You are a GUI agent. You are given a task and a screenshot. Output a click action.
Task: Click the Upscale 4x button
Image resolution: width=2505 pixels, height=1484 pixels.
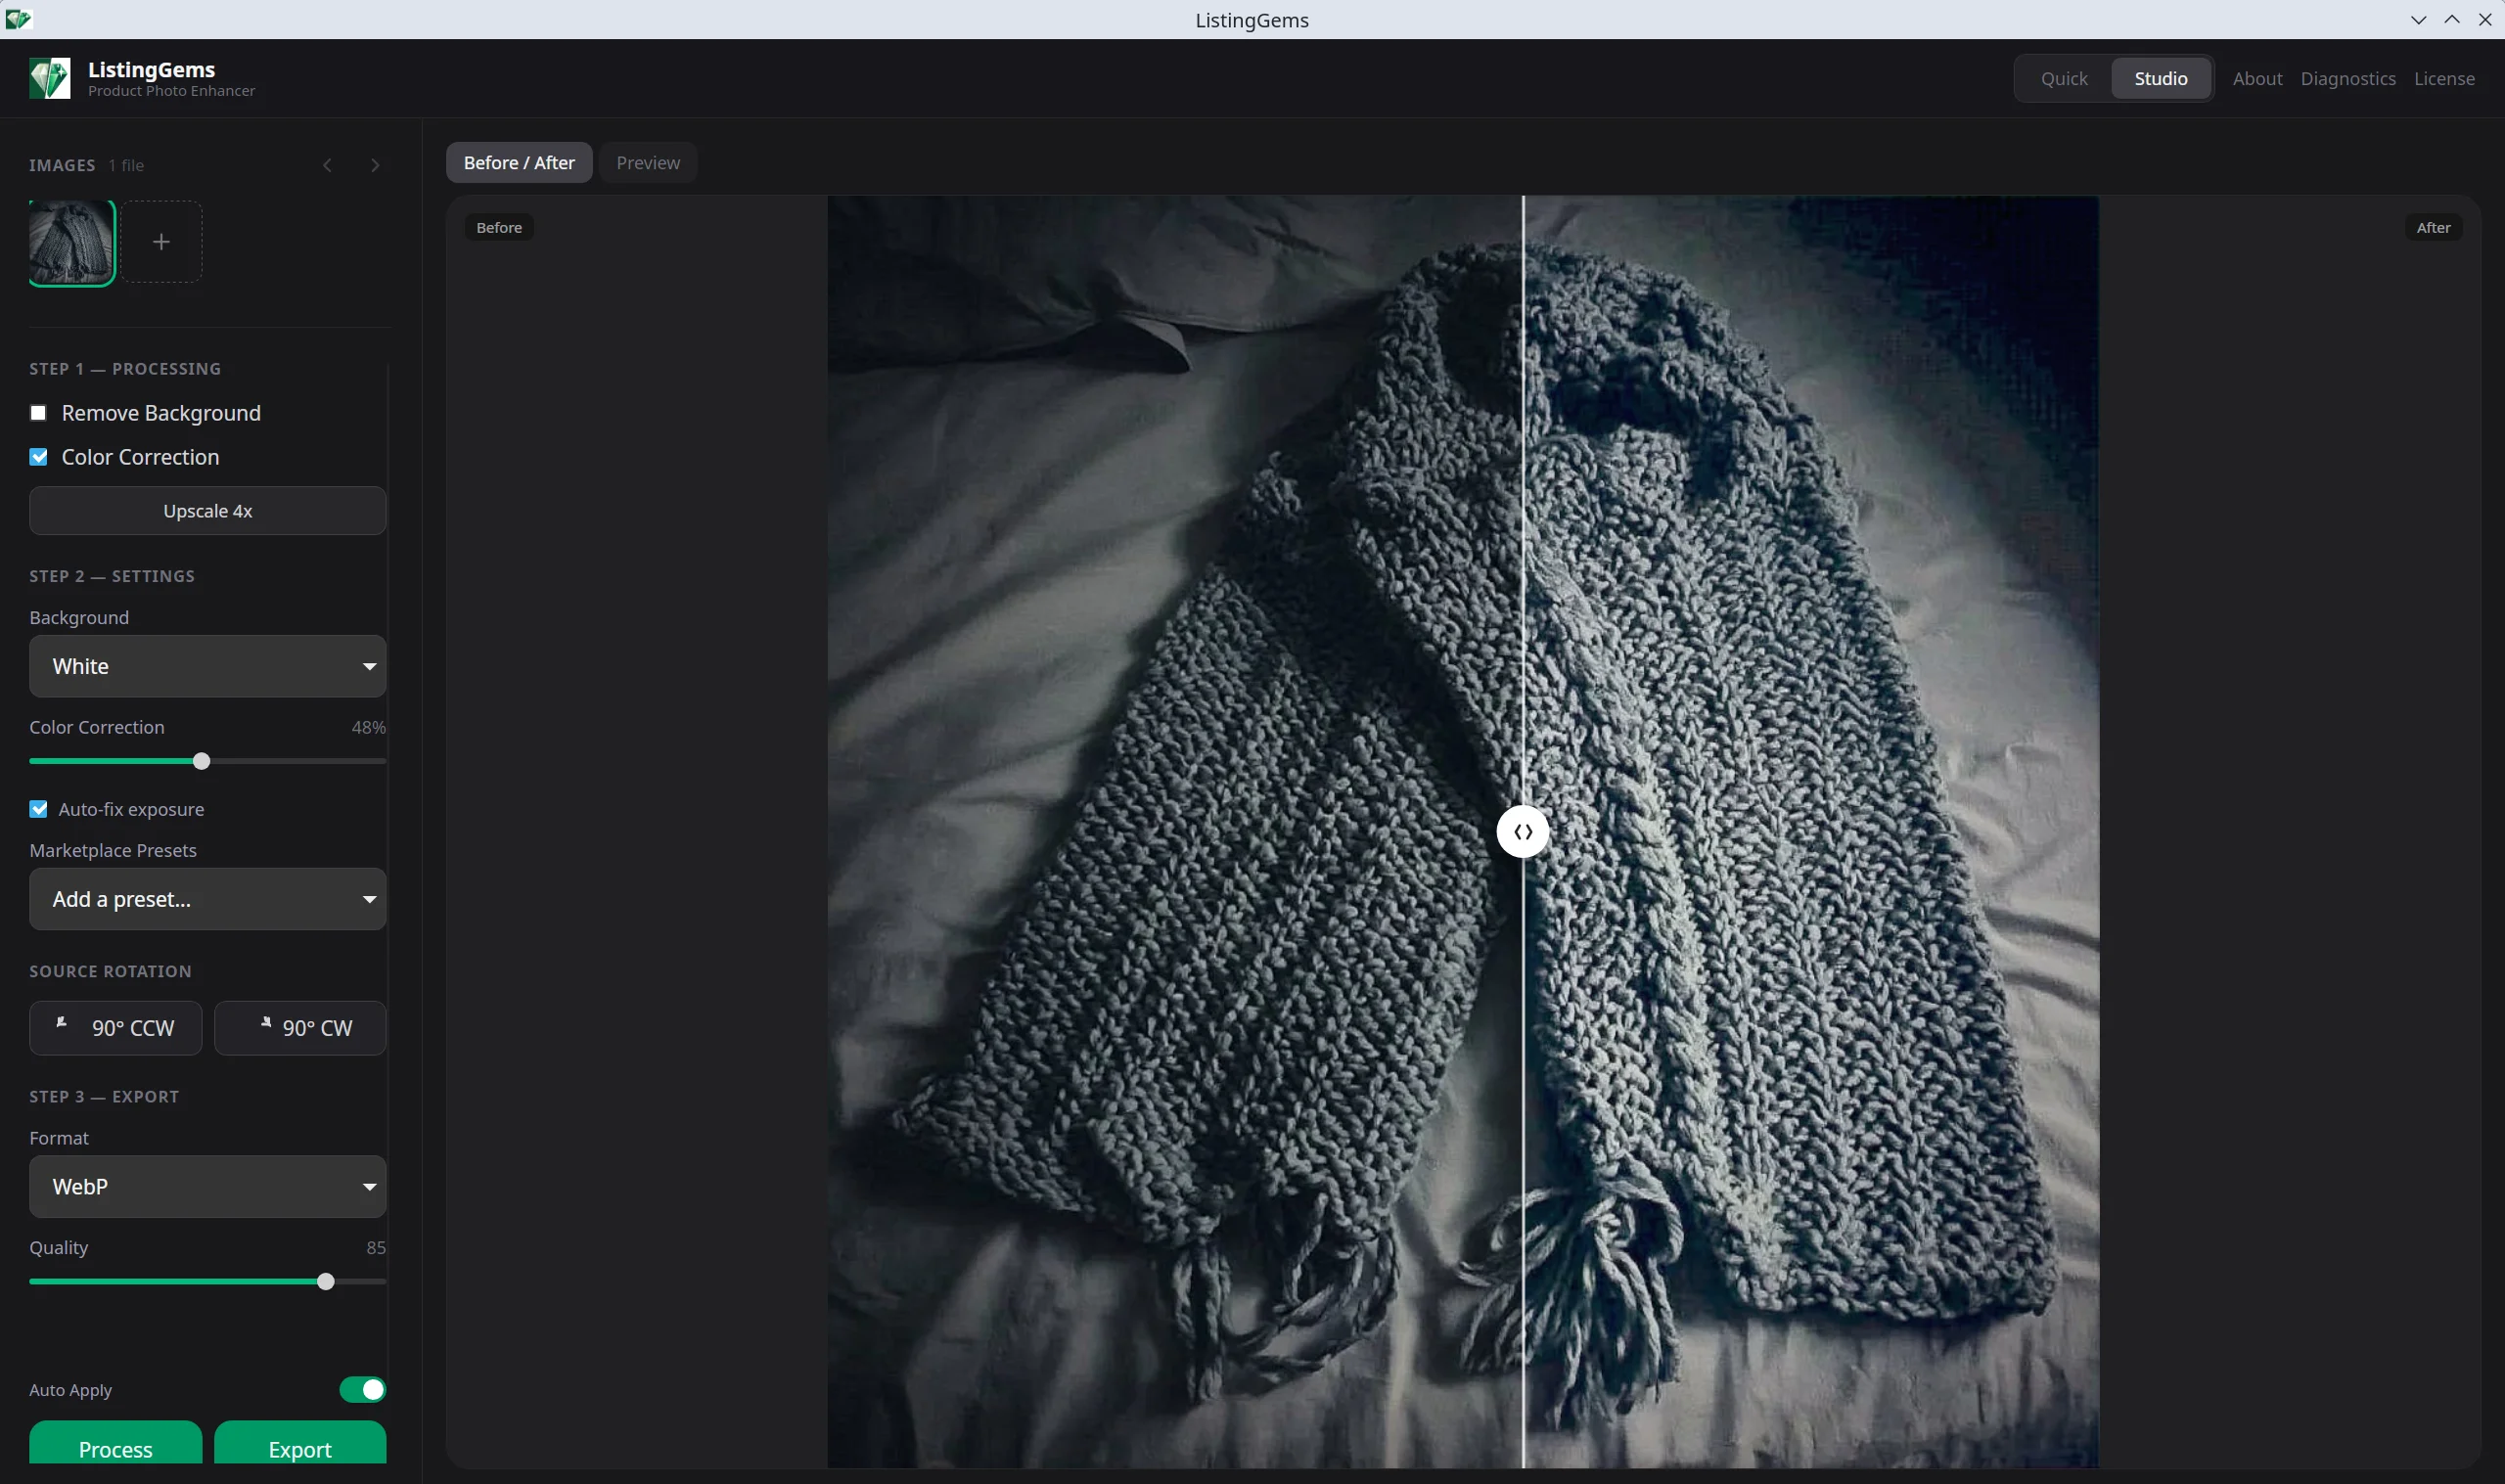click(207, 510)
